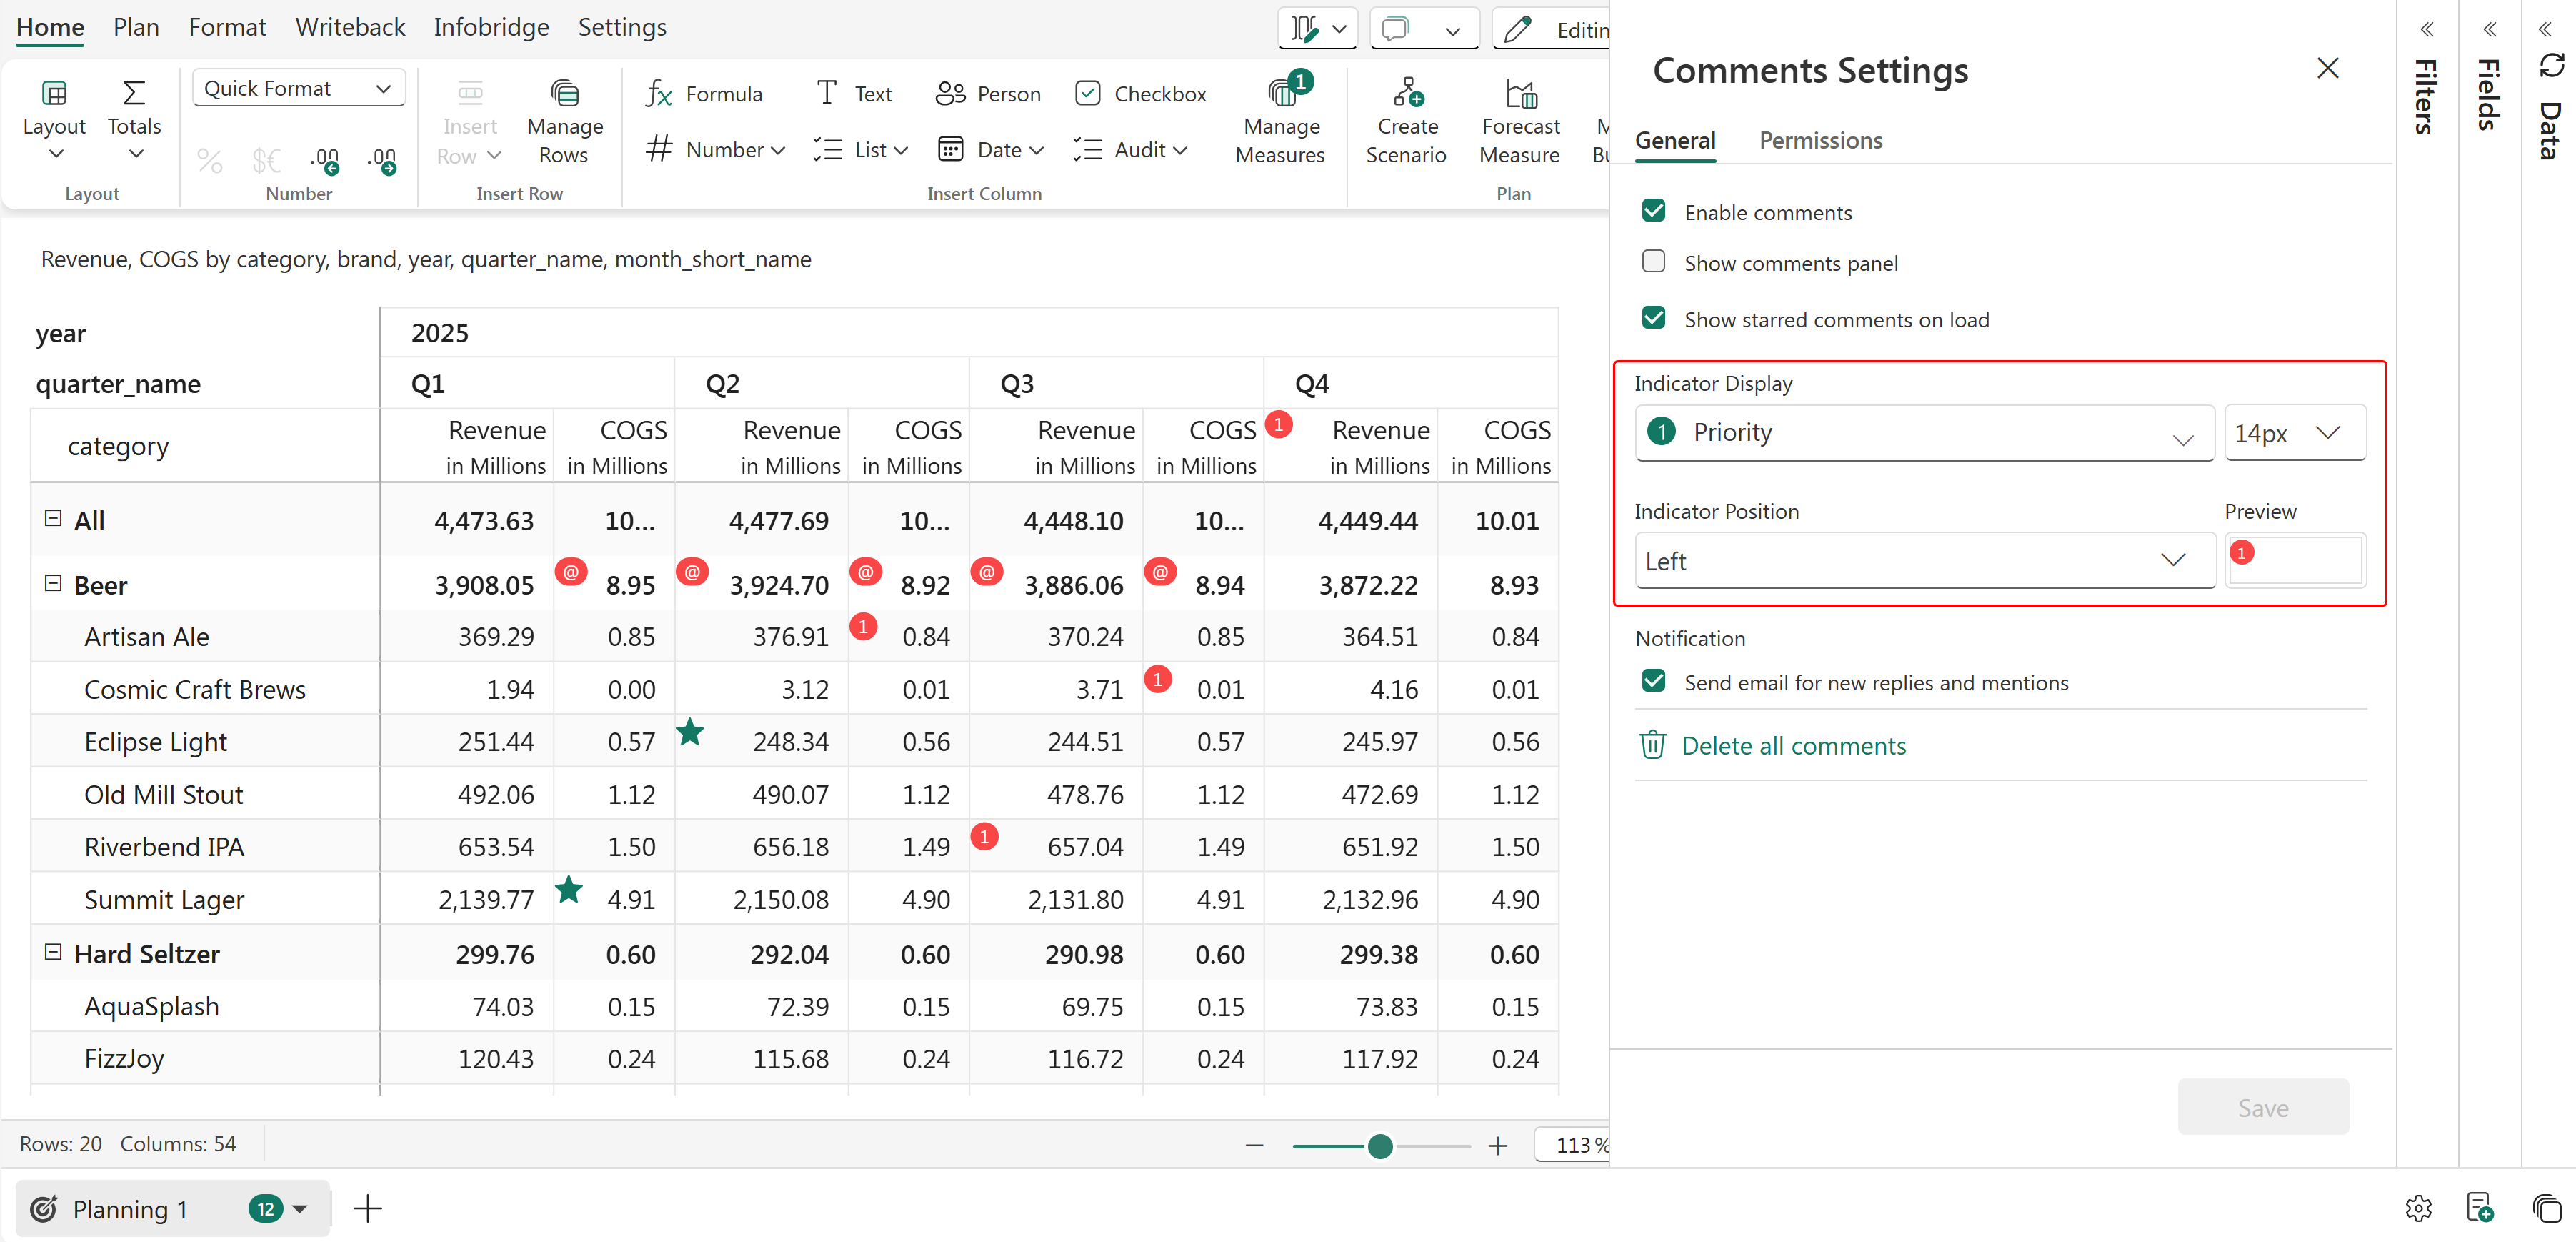Switch to the Permissions tab
Image resolution: width=2576 pixels, height=1242 pixels.
pos(1820,140)
